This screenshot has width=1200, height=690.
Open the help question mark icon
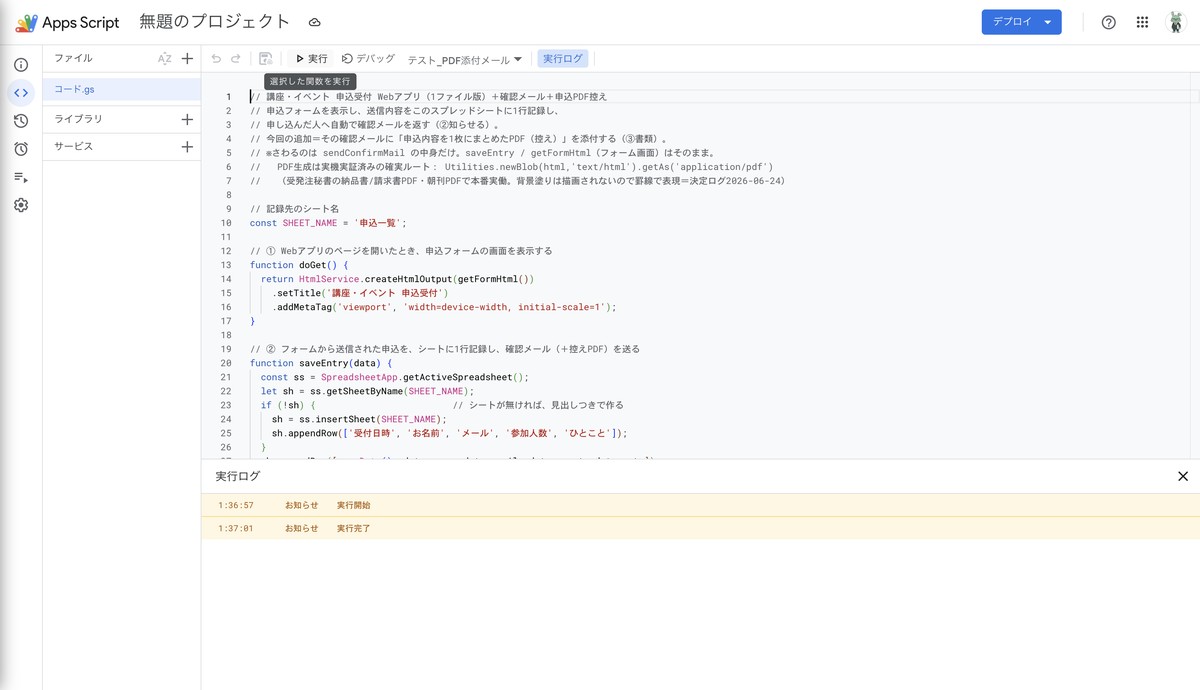coord(1108,22)
